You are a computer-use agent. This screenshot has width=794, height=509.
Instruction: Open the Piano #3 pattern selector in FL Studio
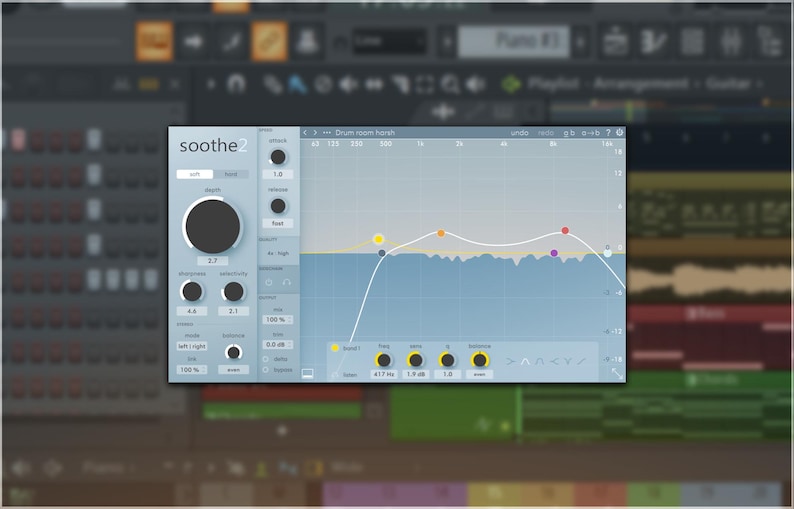pyautogui.click(x=514, y=41)
